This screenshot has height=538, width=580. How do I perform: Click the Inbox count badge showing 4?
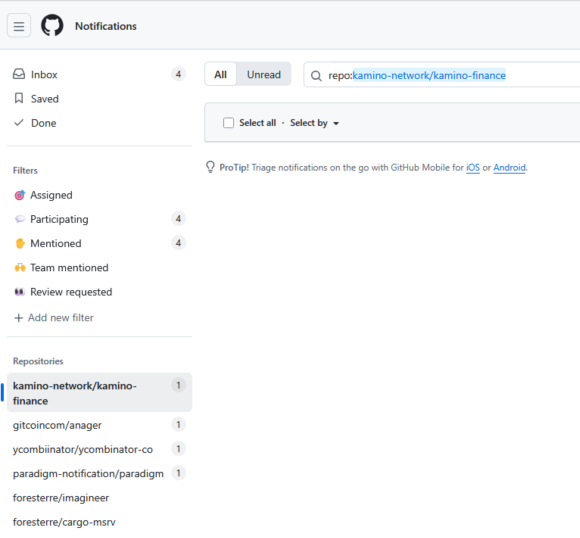(x=178, y=74)
